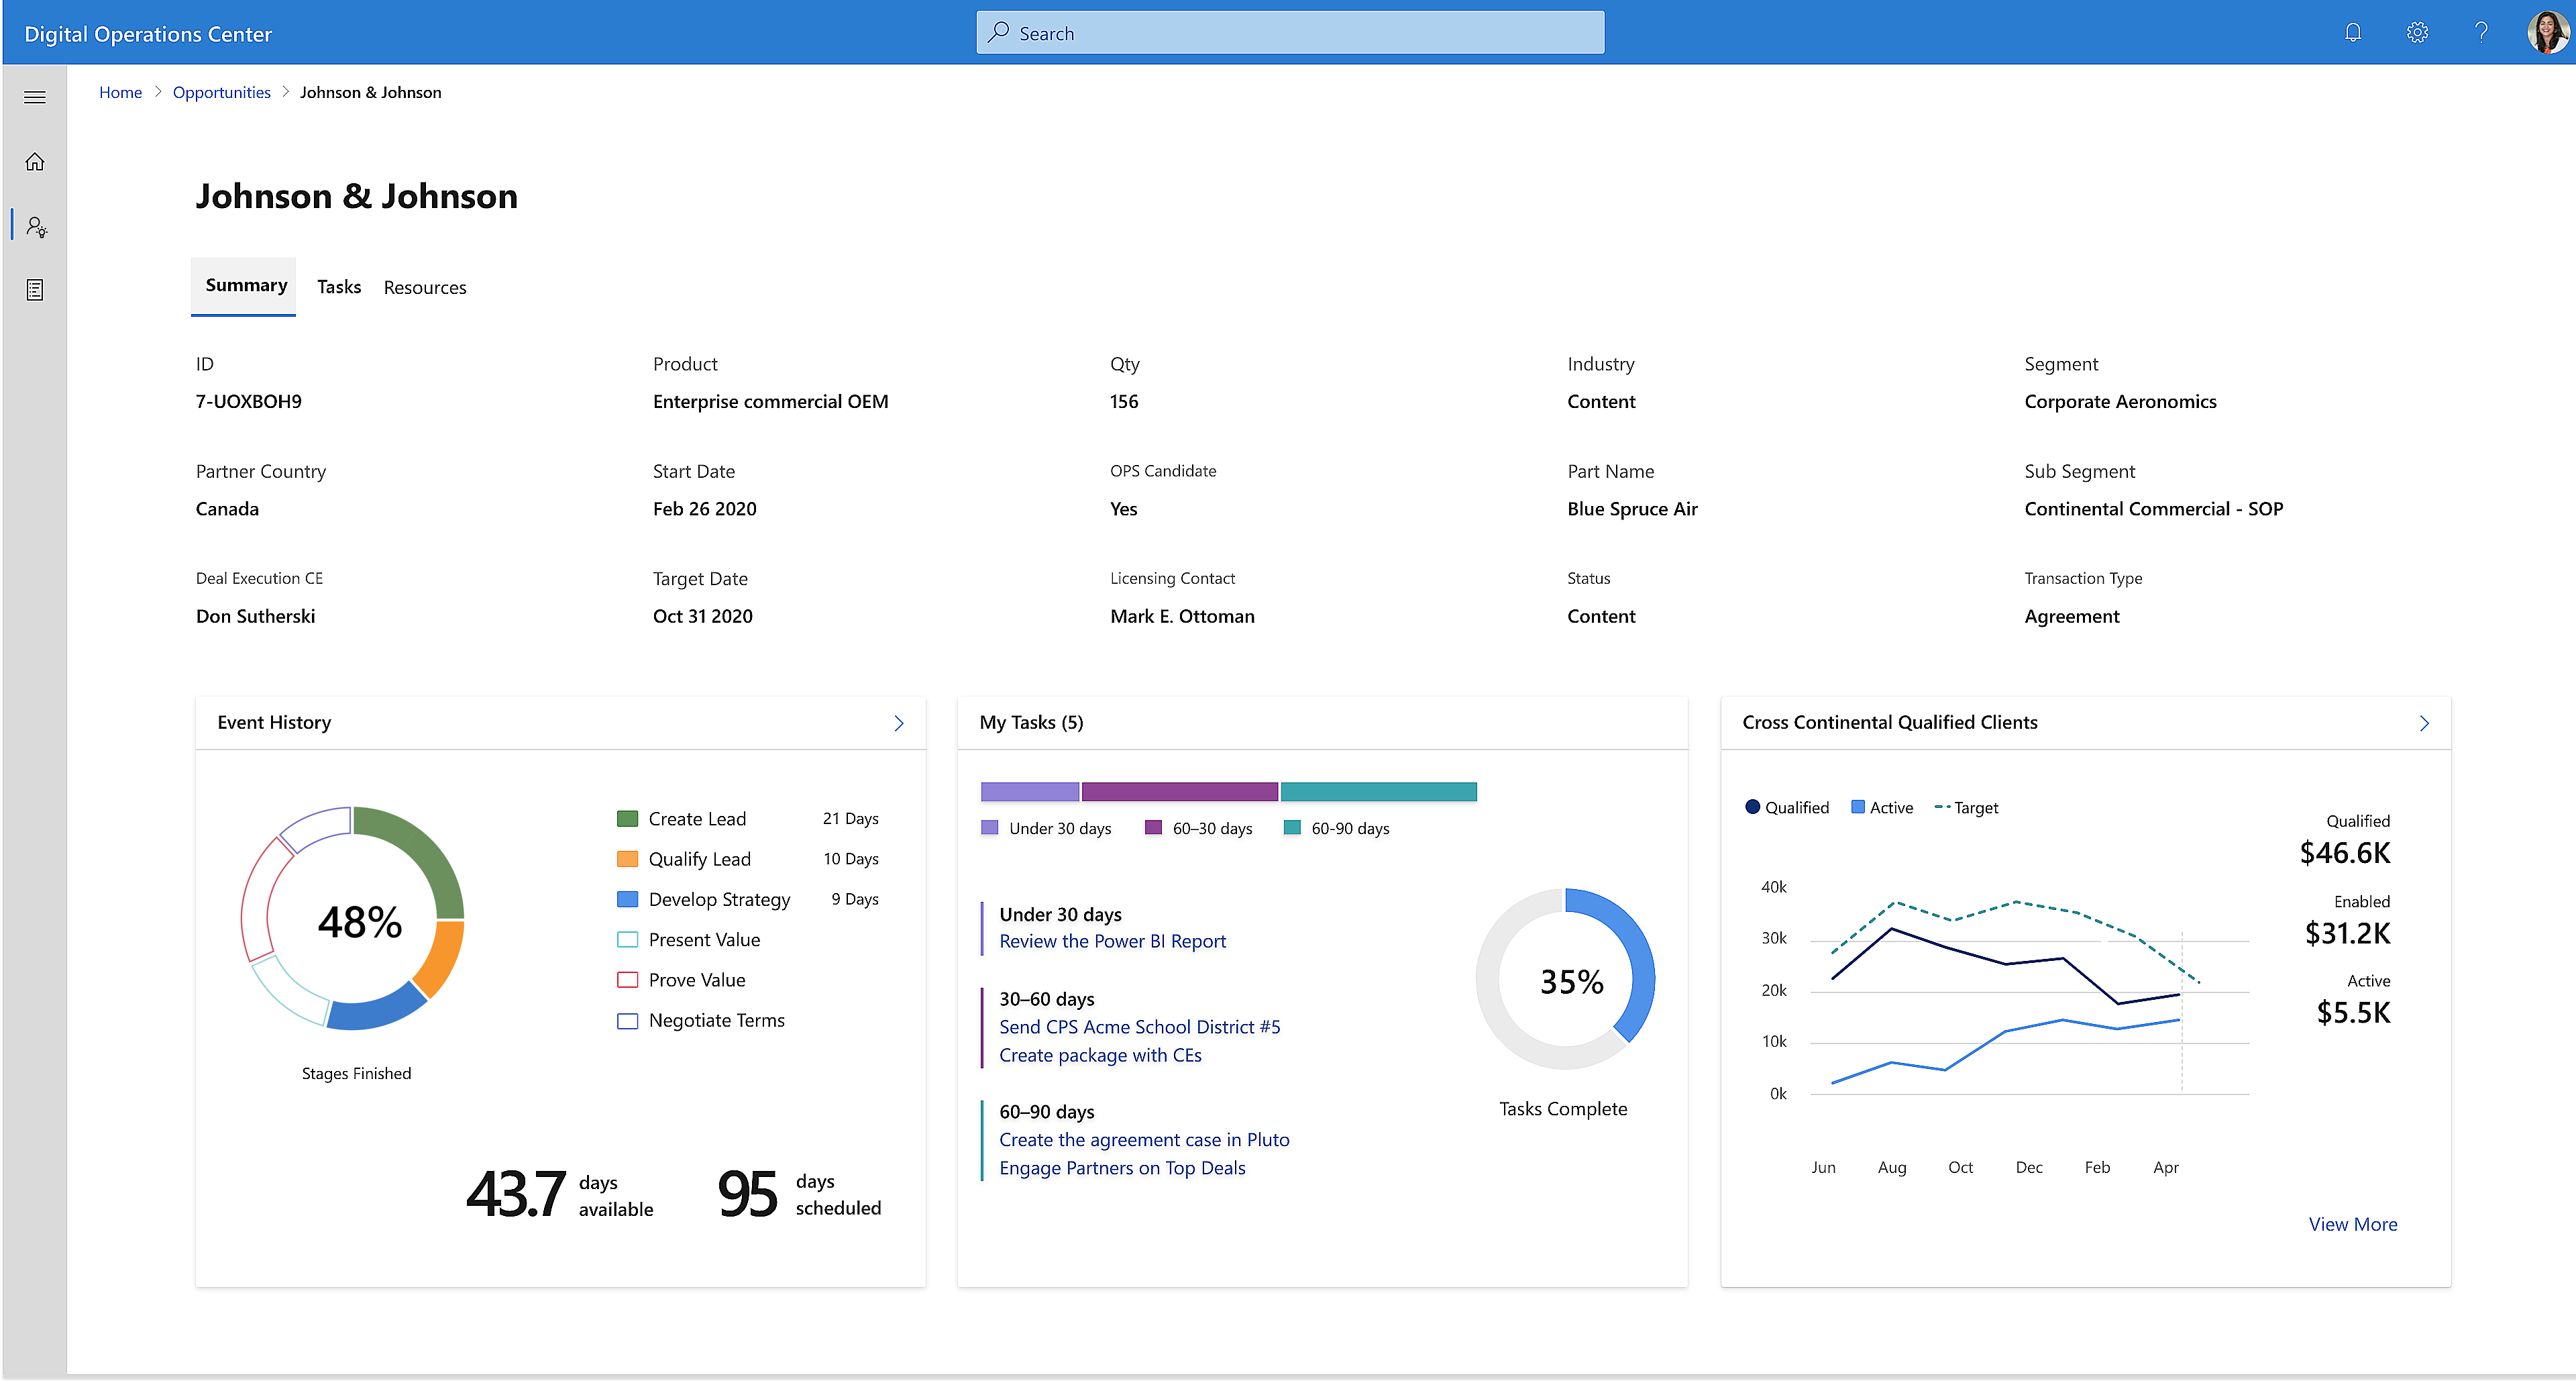Click the search magnifier icon

[x=998, y=33]
